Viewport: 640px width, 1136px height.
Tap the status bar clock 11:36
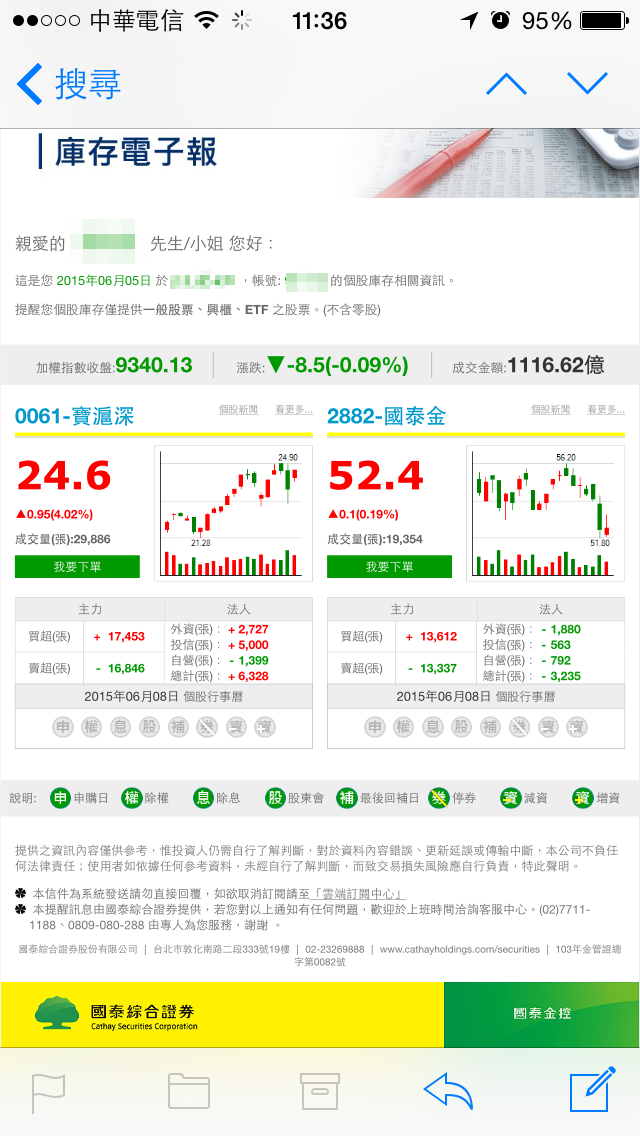tap(320, 21)
